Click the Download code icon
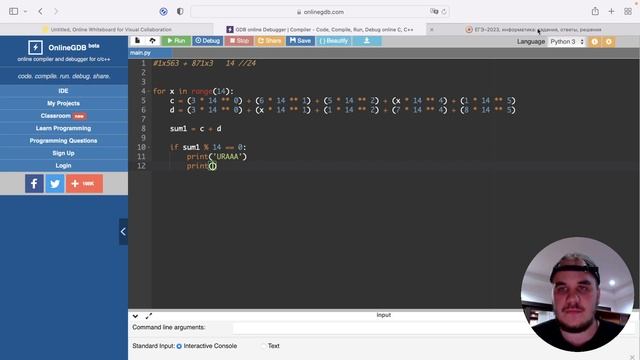The width and height of the screenshot is (640, 360). click(x=367, y=41)
